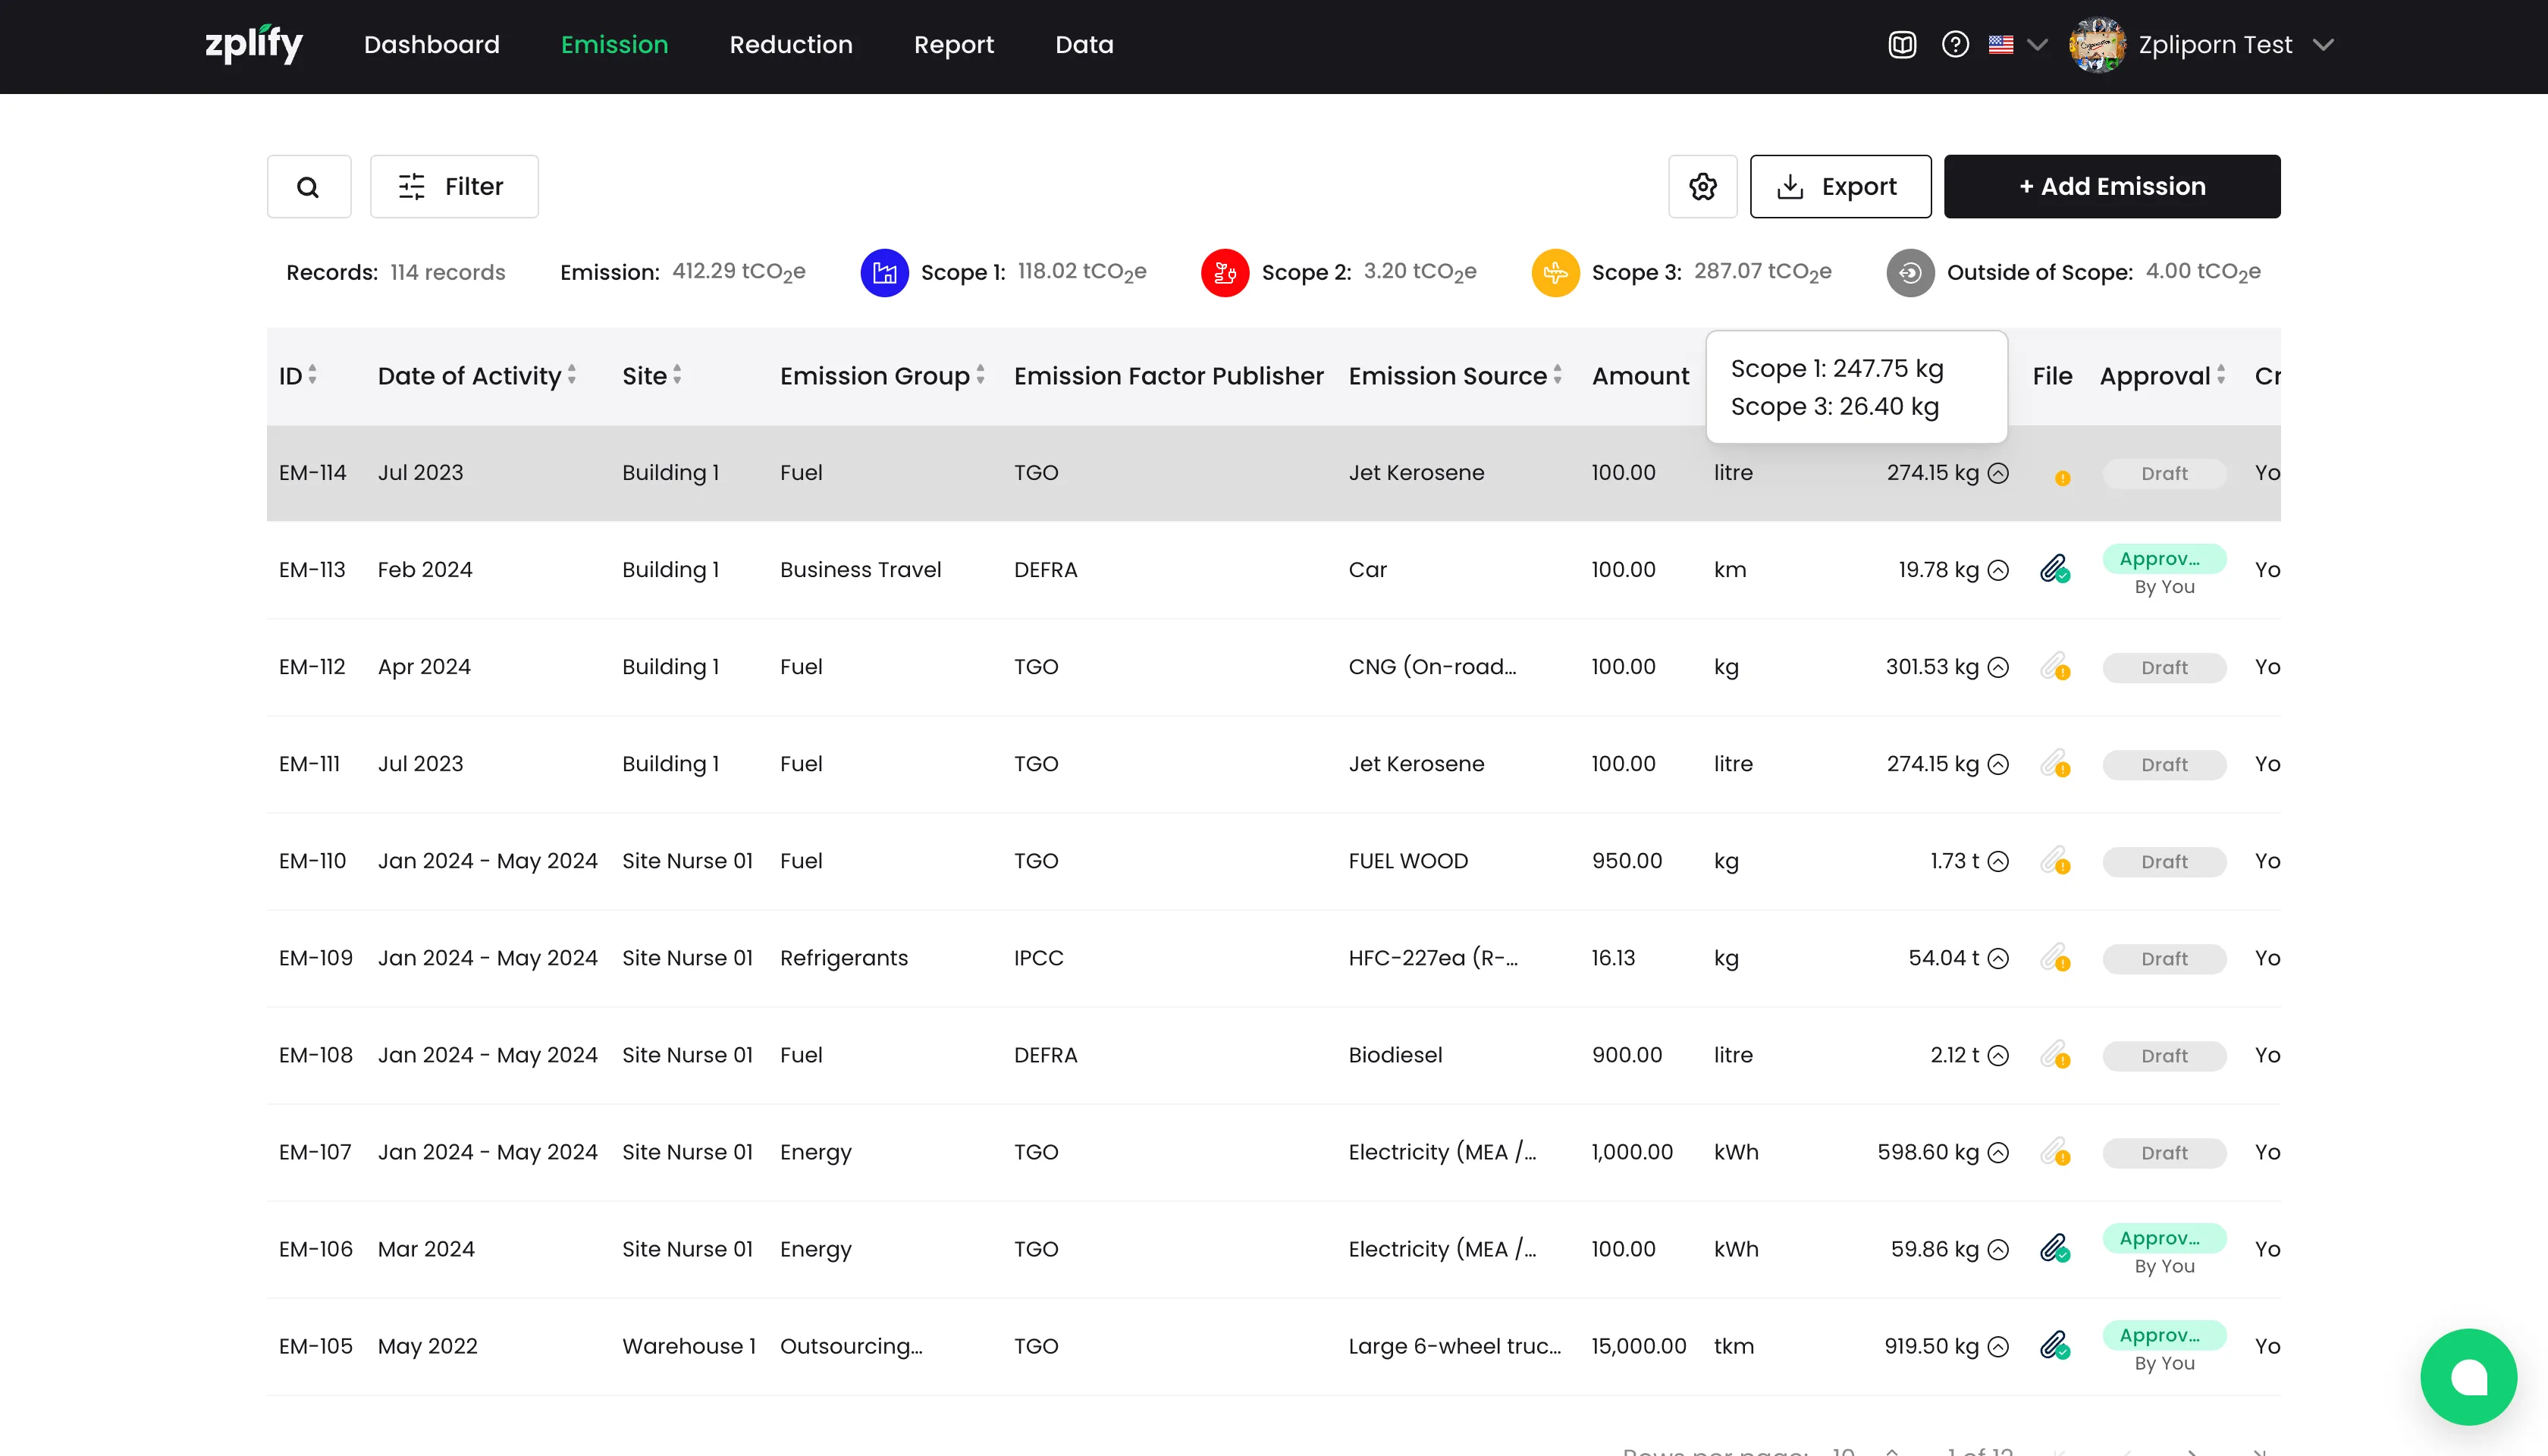Screen dimensions: 2548x1456
Task: Click the blue Scope 1 factory icon
Action: 884,272
